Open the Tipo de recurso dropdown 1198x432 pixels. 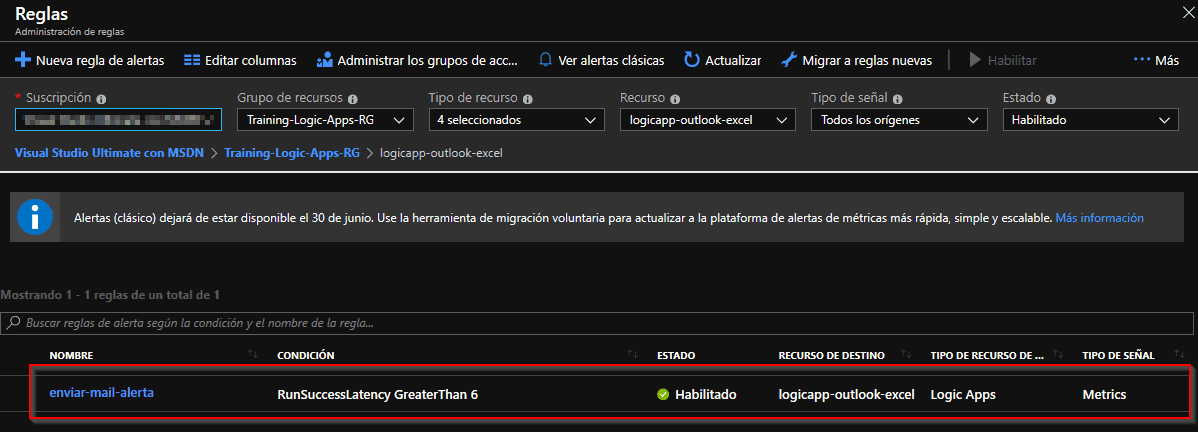point(516,120)
